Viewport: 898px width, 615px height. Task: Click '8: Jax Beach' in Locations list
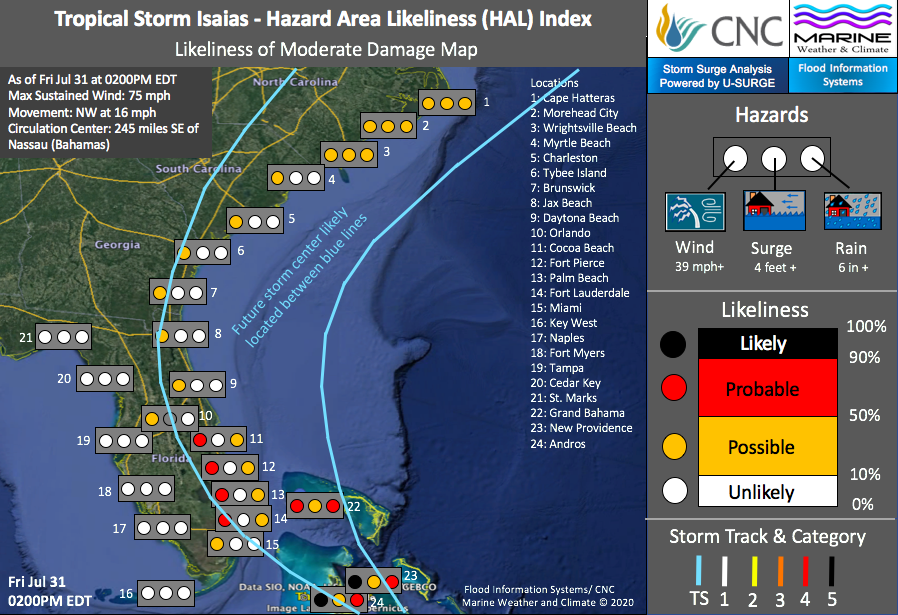[x=561, y=203]
